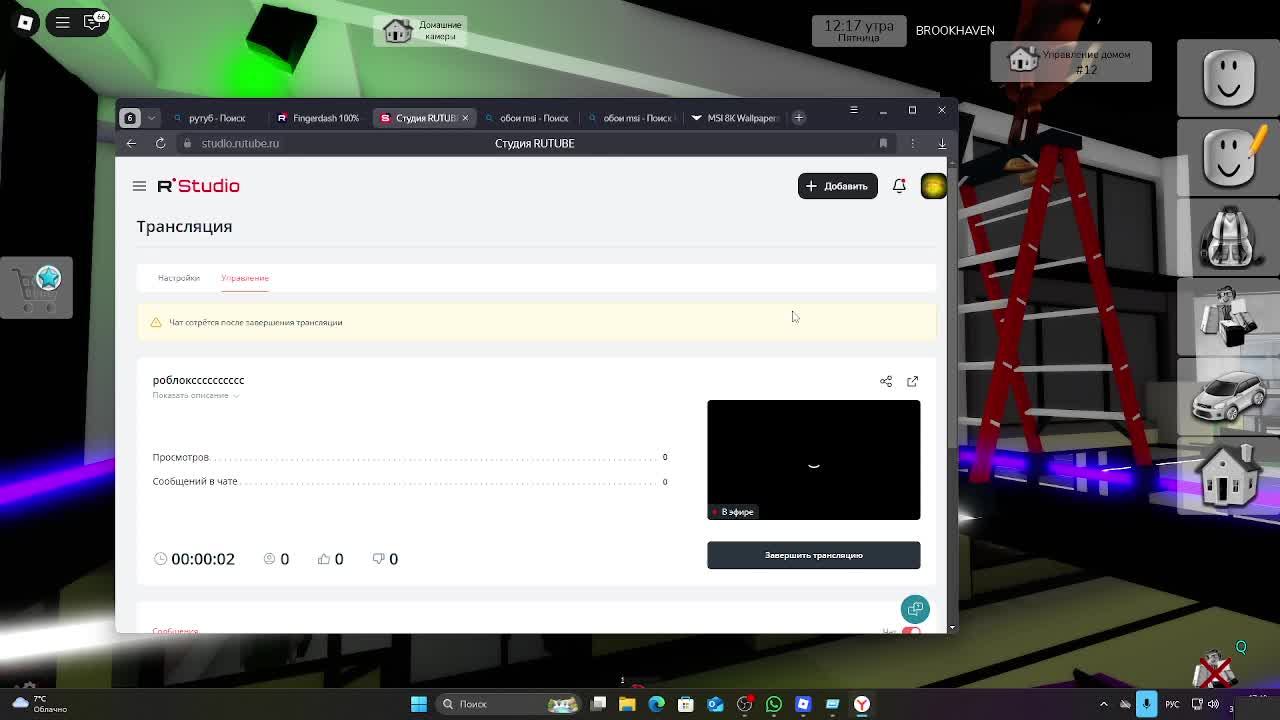
Task: Show hidden system tray icons
Action: click(x=1104, y=704)
